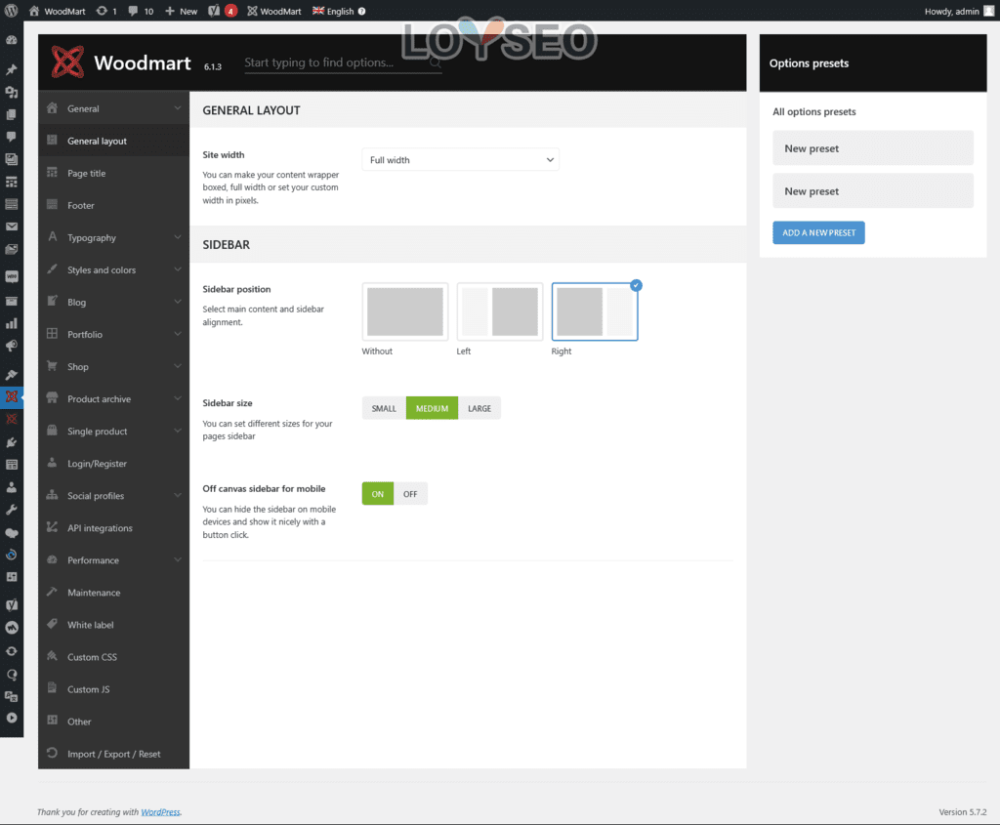Click the highlighted Woodmart icon in admin sidebar

click(x=11, y=397)
